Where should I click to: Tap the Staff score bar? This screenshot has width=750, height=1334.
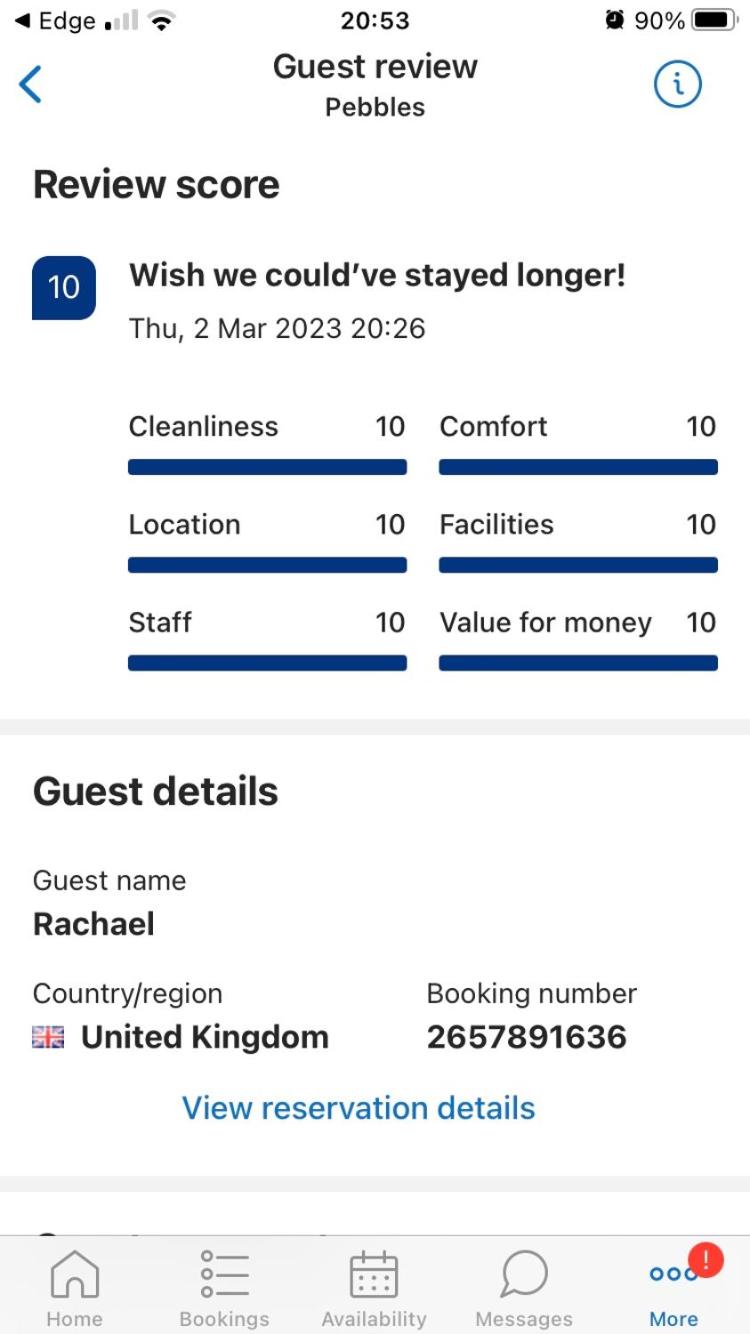click(267, 663)
